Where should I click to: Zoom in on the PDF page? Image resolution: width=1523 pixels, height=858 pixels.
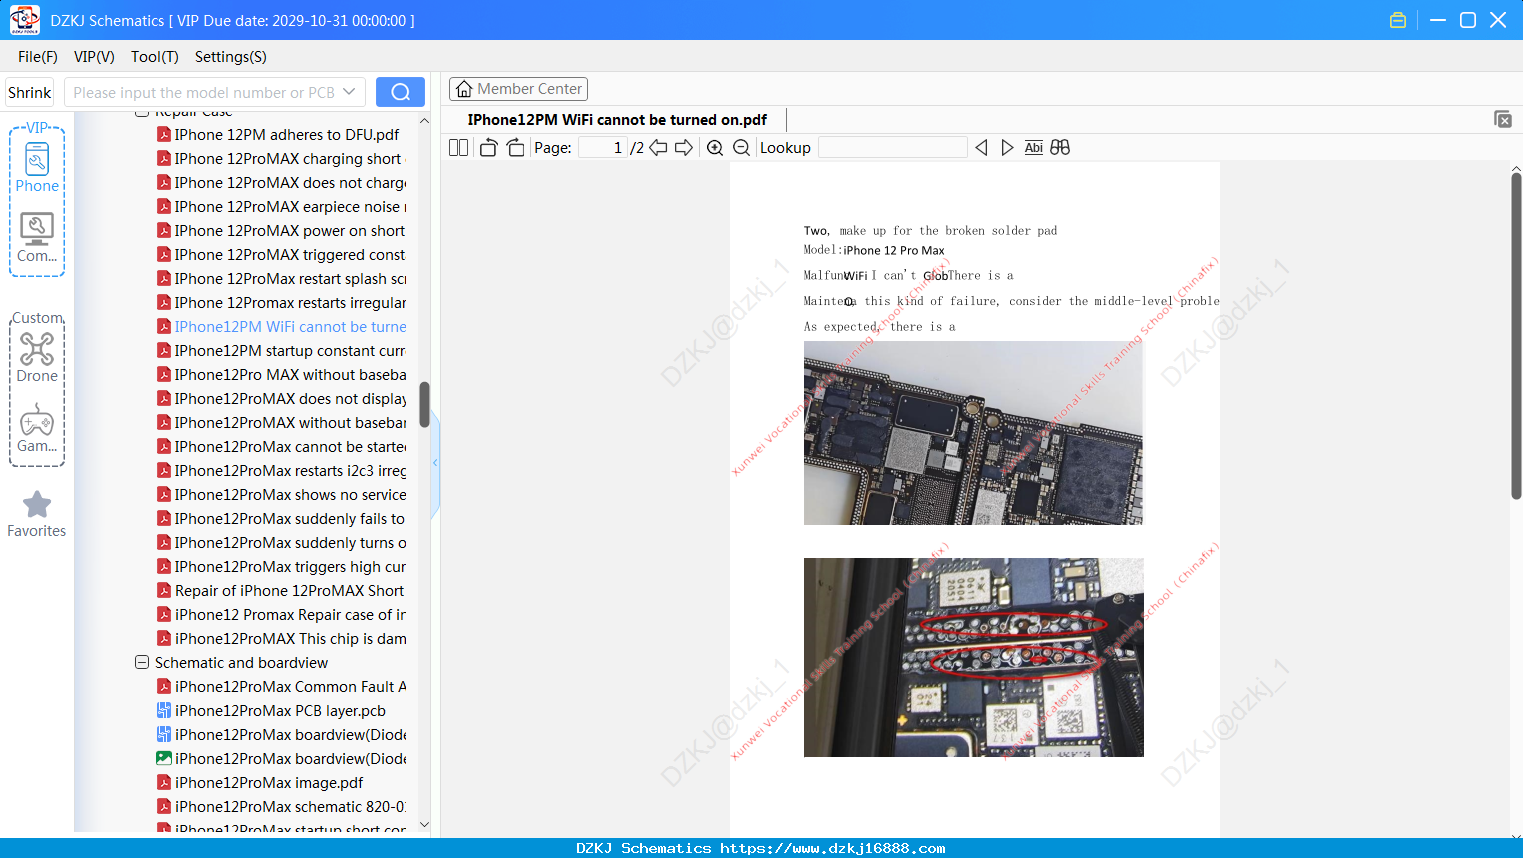pos(715,148)
